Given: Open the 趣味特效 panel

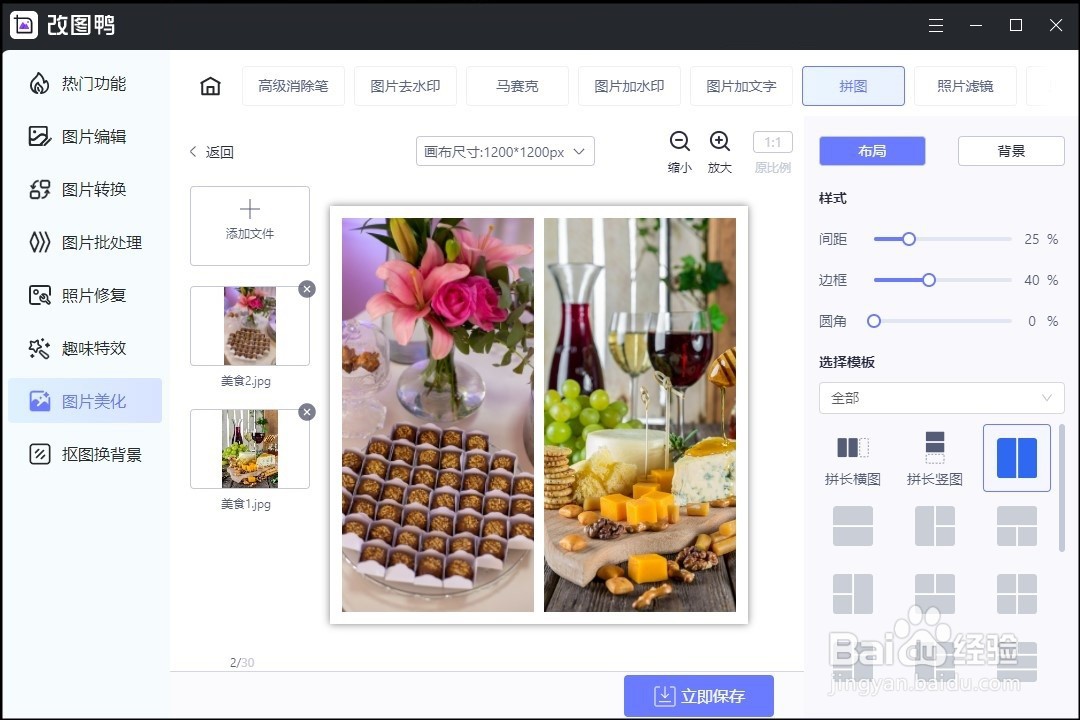Looking at the screenshot, I should 85,348.
